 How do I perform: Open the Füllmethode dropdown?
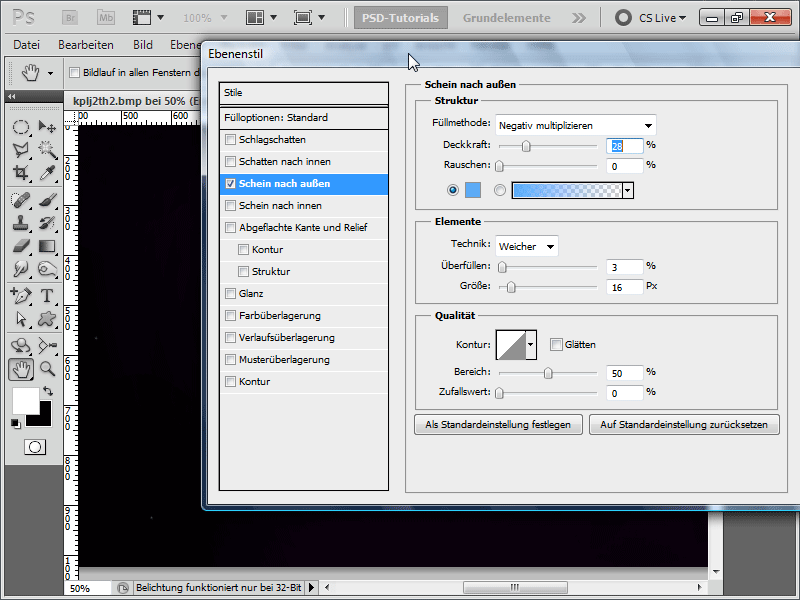point(576,126)
